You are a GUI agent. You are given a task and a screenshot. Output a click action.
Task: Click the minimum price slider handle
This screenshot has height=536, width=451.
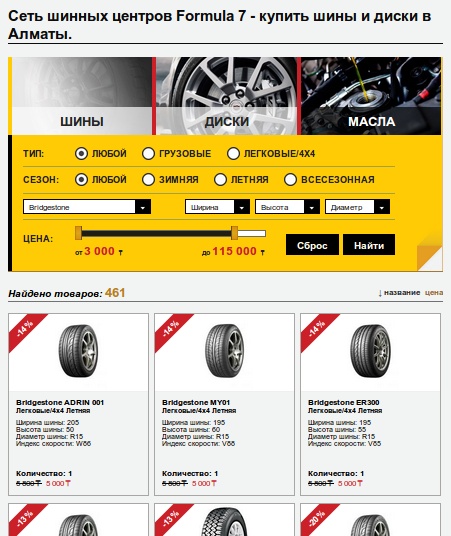[x=78, y=233]
